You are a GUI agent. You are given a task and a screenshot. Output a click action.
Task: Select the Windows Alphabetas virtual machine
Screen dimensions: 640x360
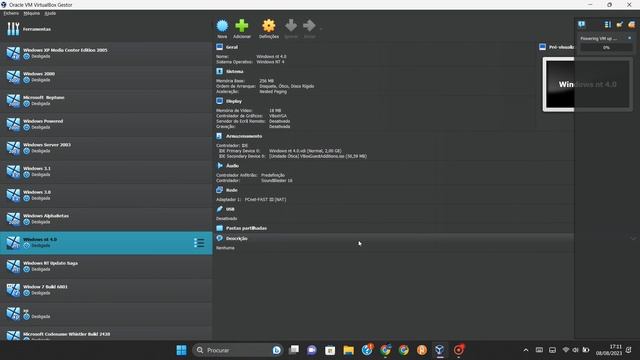(106, 219)
